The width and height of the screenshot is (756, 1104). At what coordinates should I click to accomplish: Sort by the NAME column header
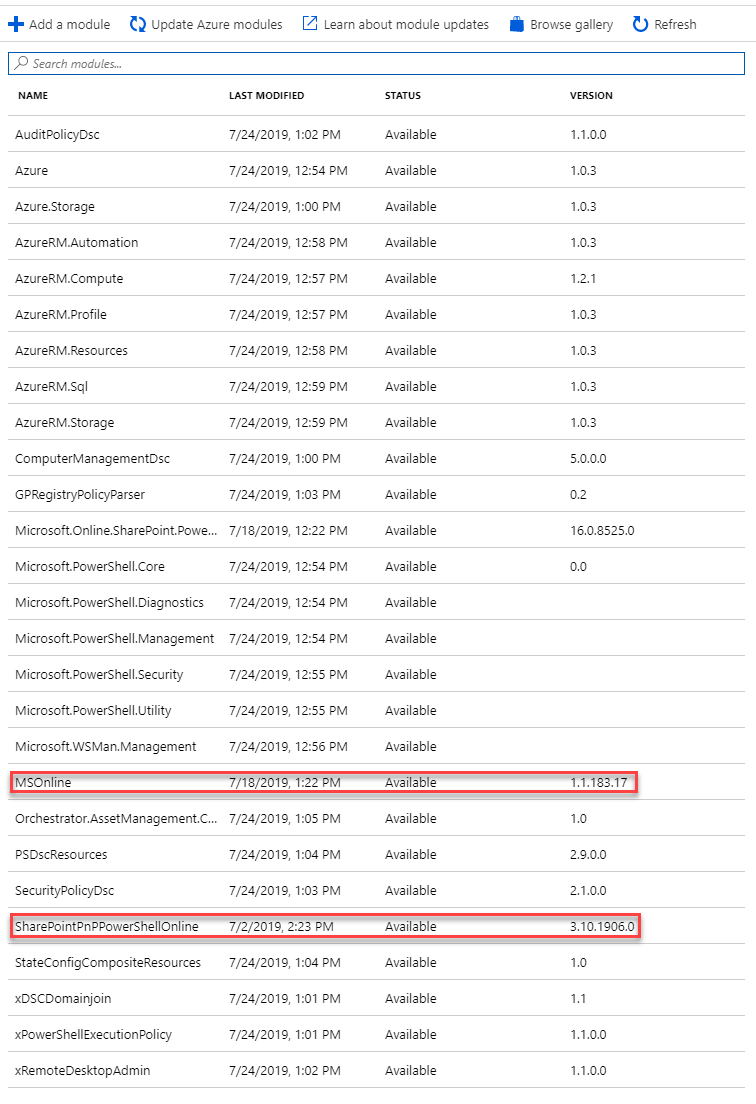(x=33, y=95)
